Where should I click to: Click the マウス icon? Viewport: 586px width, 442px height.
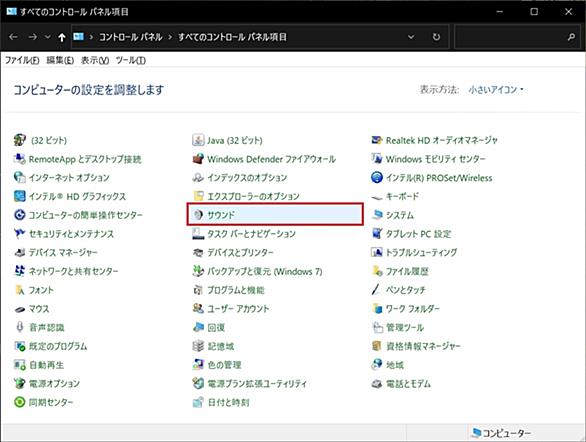click(x=19, y=309)
